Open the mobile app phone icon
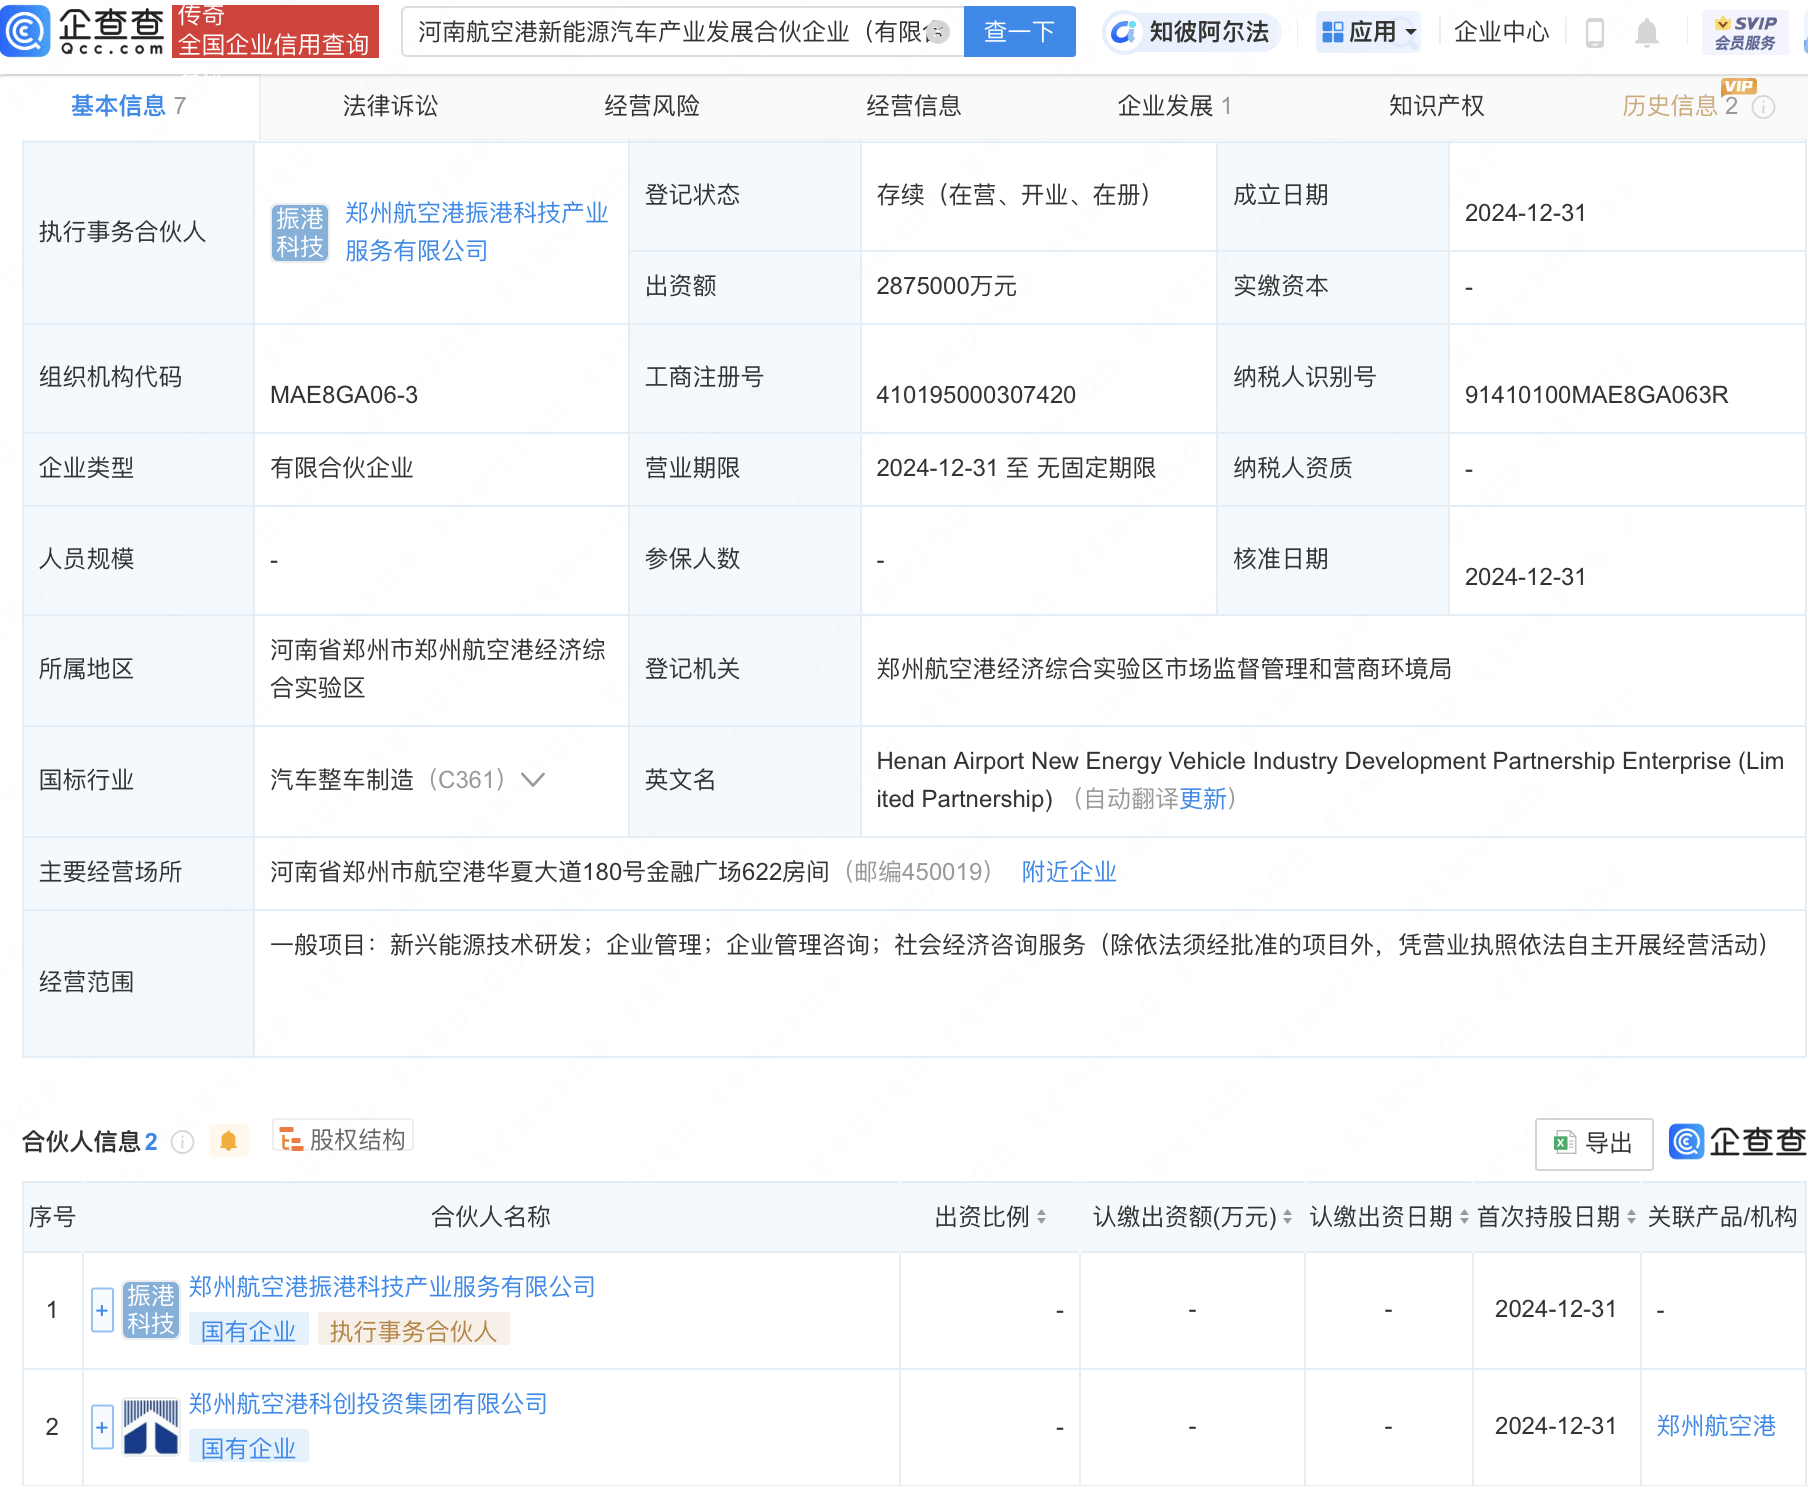Image resolution: width=1808 pixels, height=1486 pixels. click(x=1595, y=33)
